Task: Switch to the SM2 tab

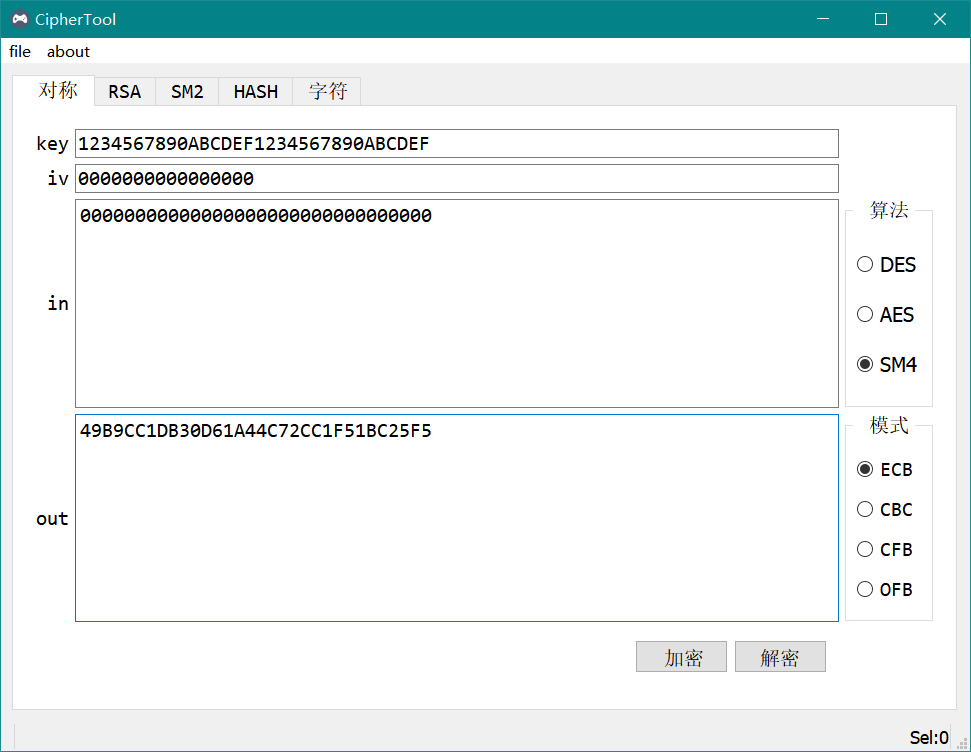Action: (187, 92)
